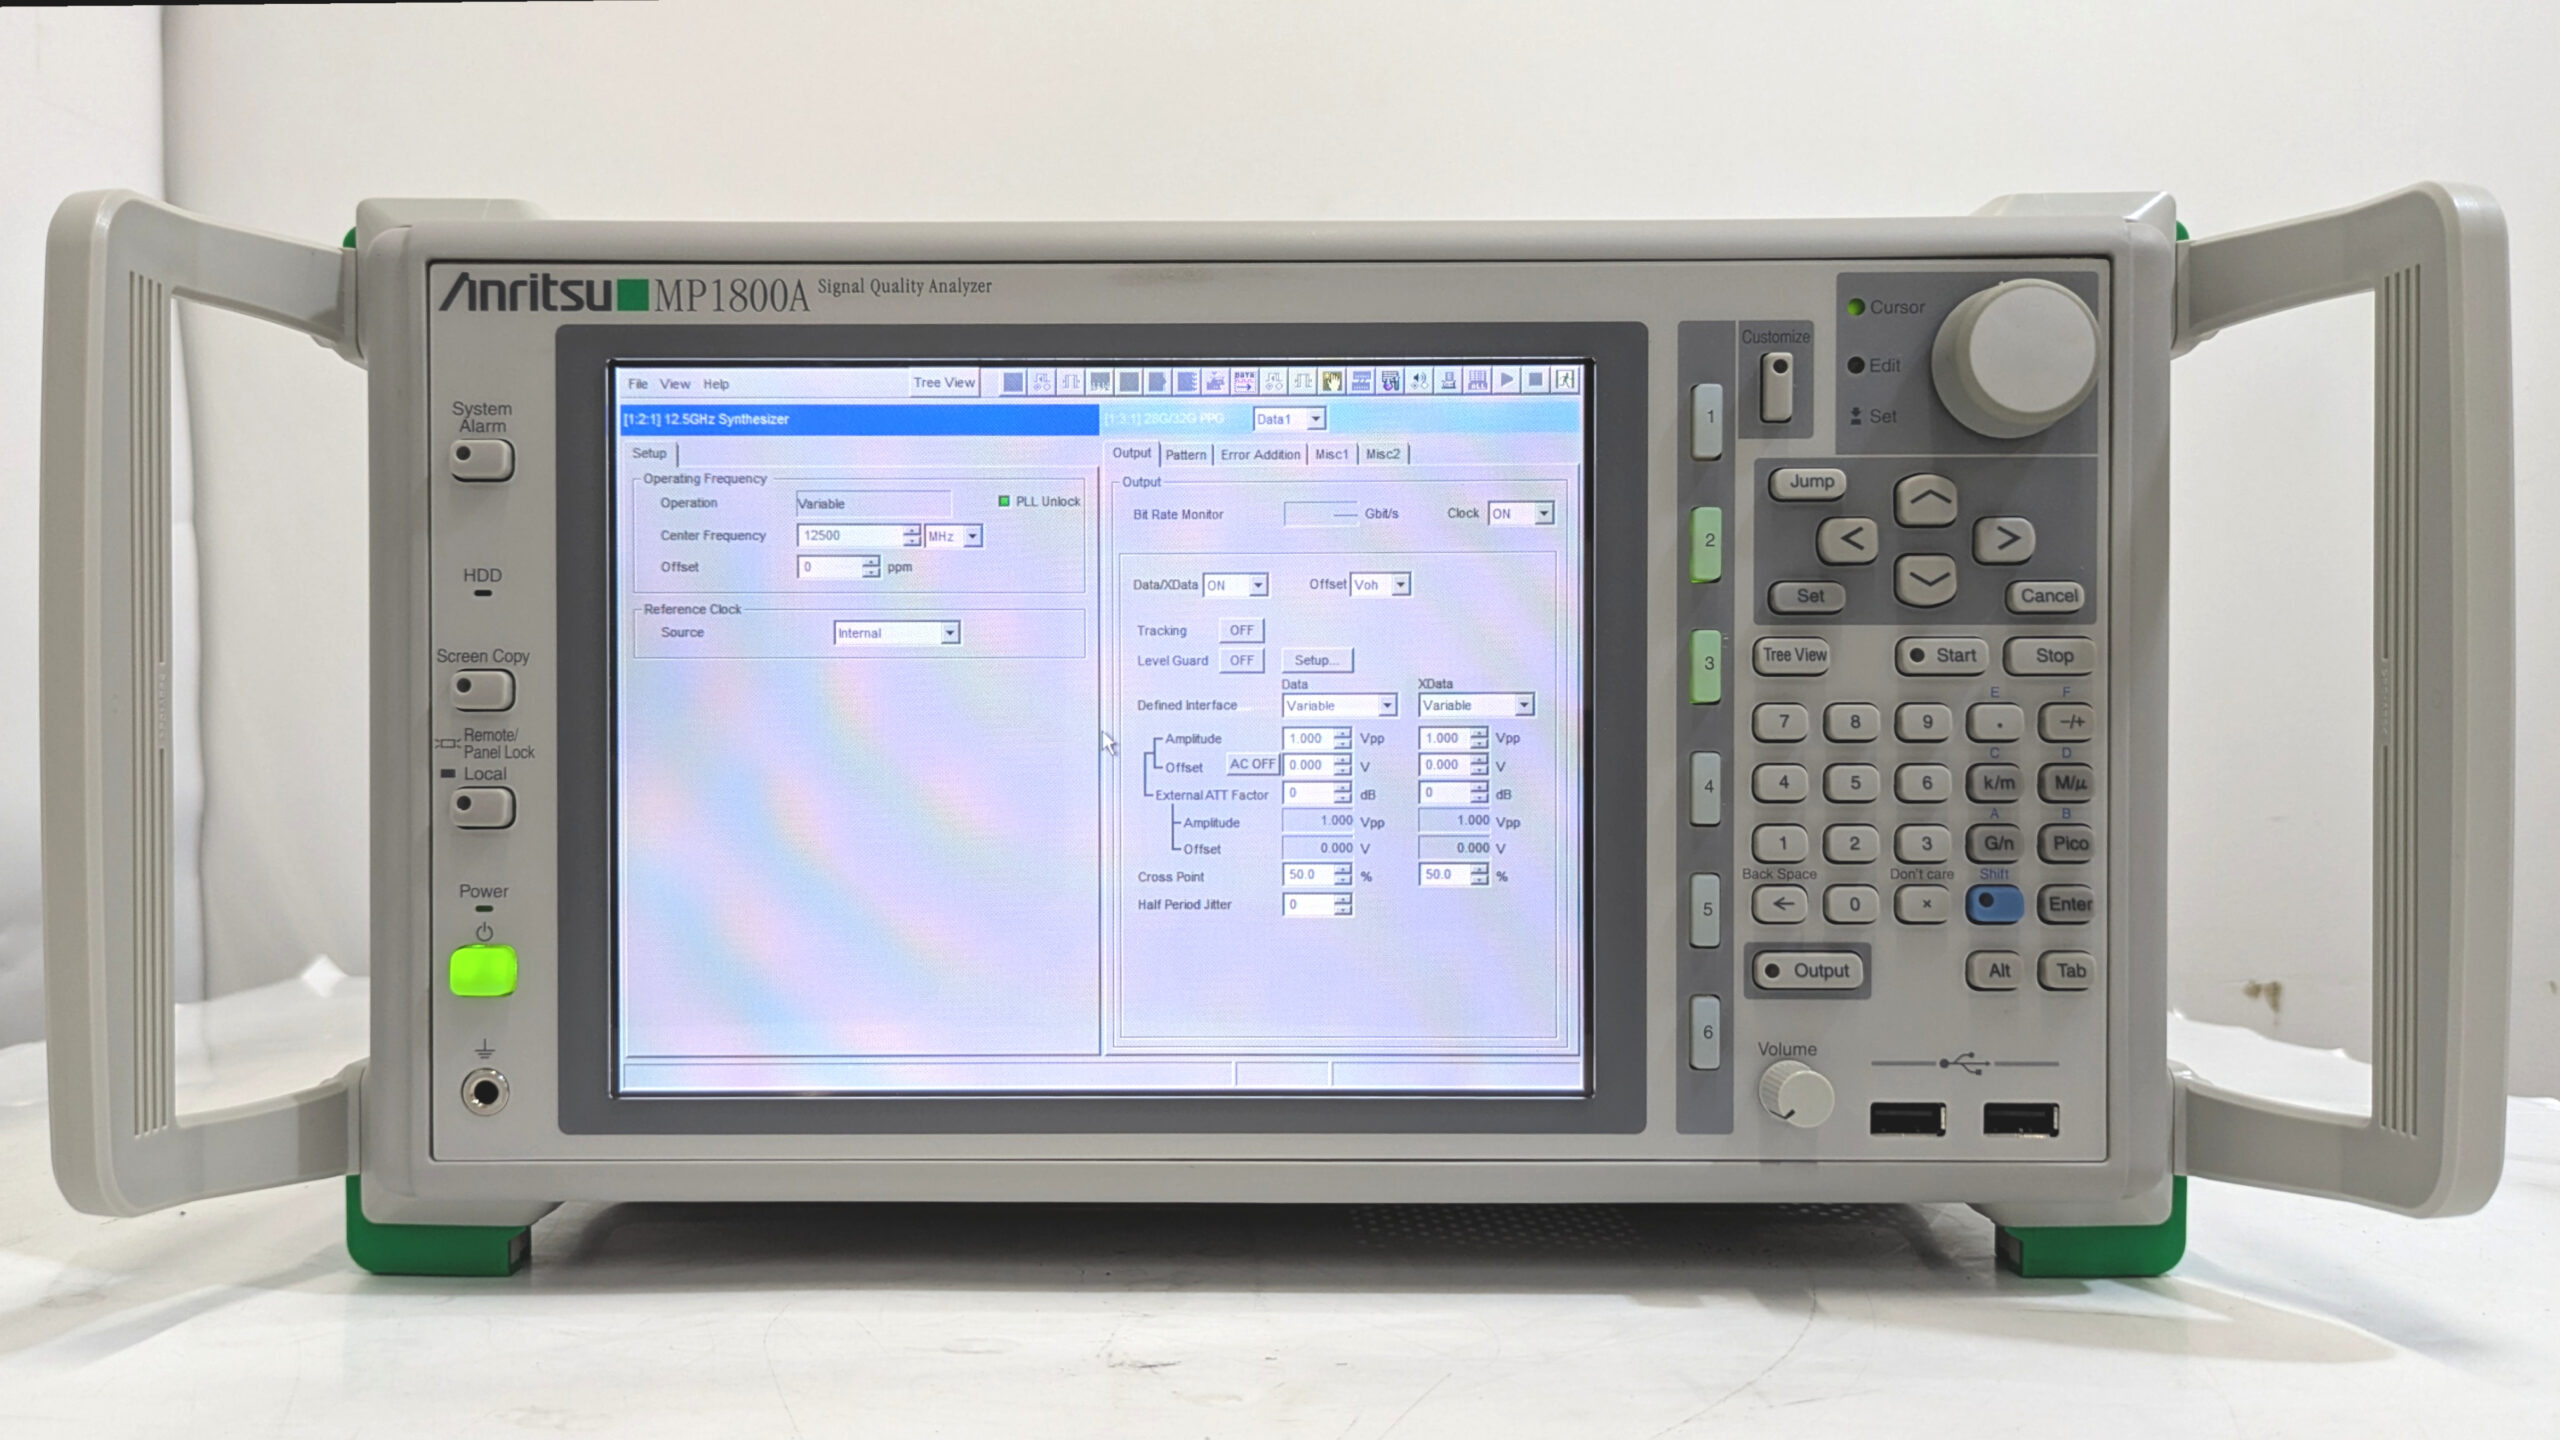
Task: Open the Data1 dropdown
Action: point(1289,419)
